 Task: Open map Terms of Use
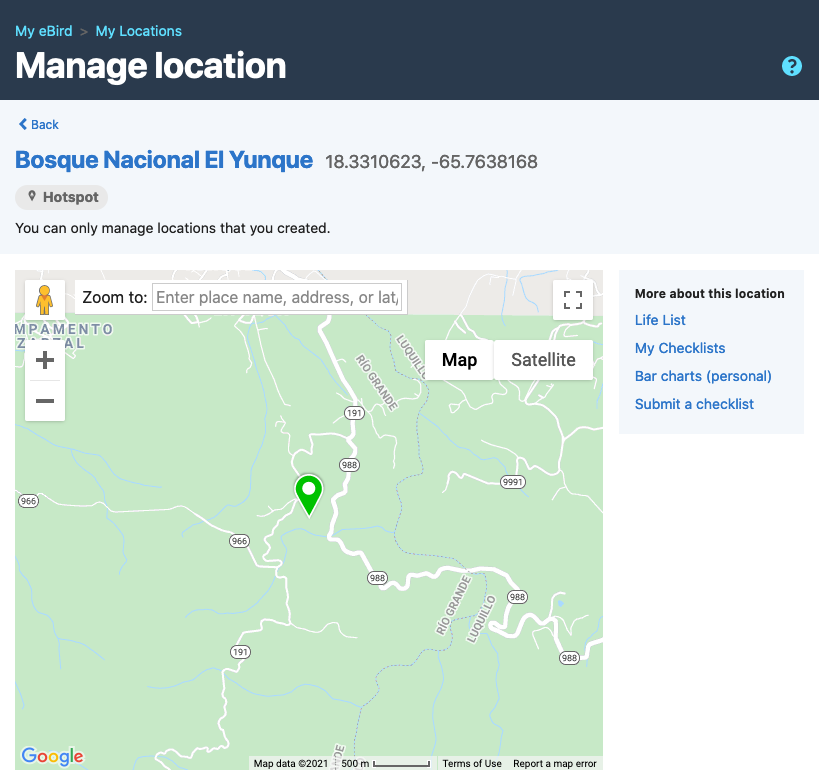(472, 763)
